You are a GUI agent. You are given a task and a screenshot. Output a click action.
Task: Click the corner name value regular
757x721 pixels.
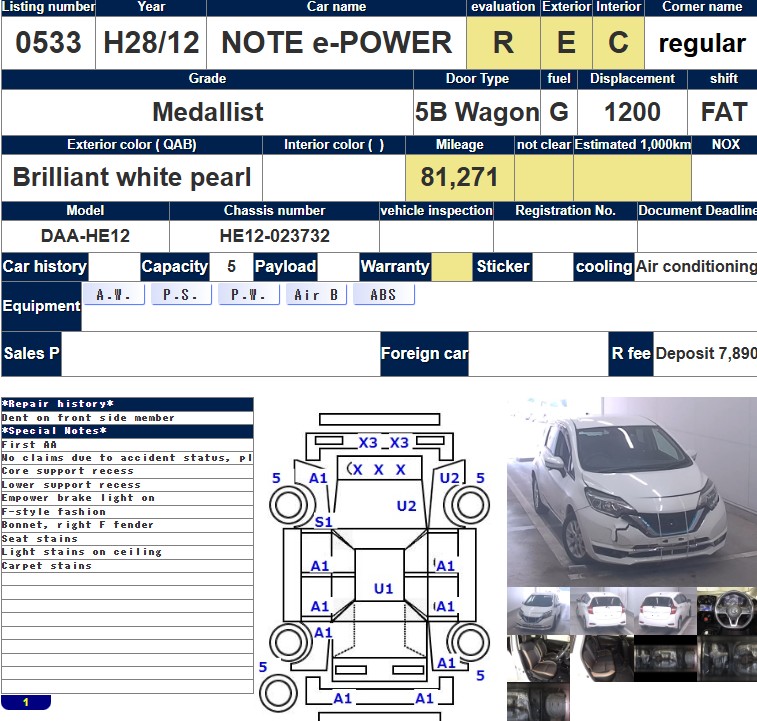pos(702,43)
